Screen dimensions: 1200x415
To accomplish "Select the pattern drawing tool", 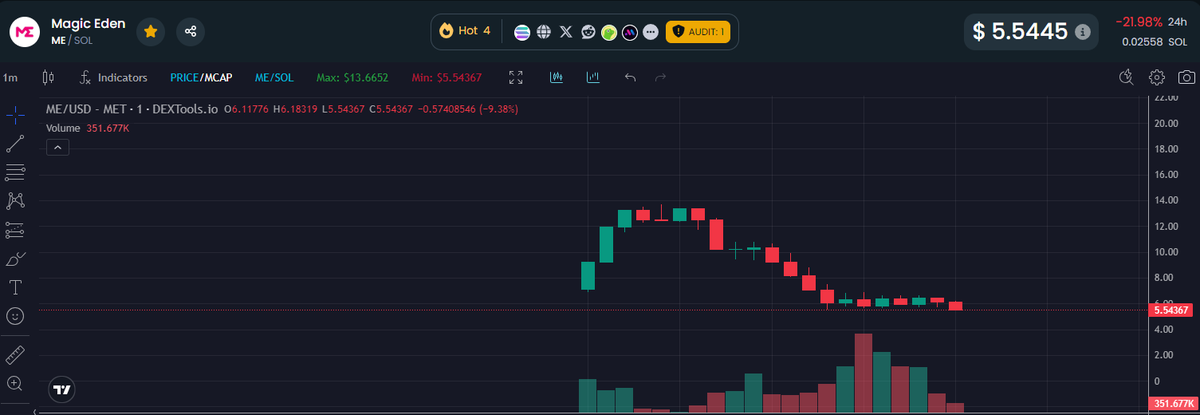I will click(15, 201).
